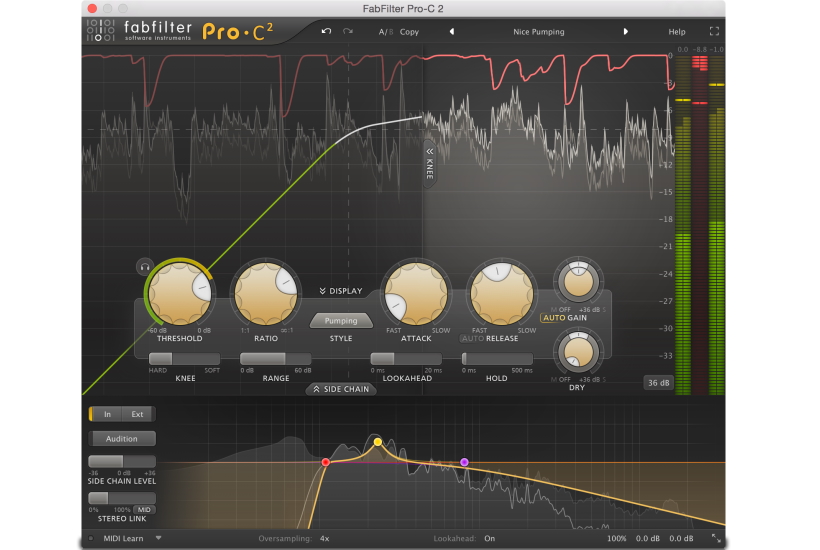Click the Side Chain Level slider

(x=122, y=461)
